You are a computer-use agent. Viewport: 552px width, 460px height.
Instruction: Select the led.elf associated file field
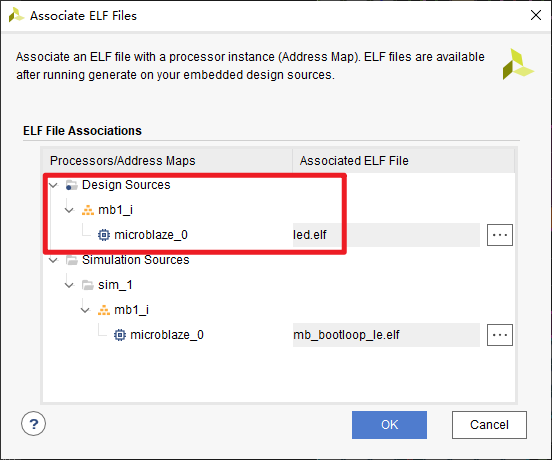pos(386,235)
